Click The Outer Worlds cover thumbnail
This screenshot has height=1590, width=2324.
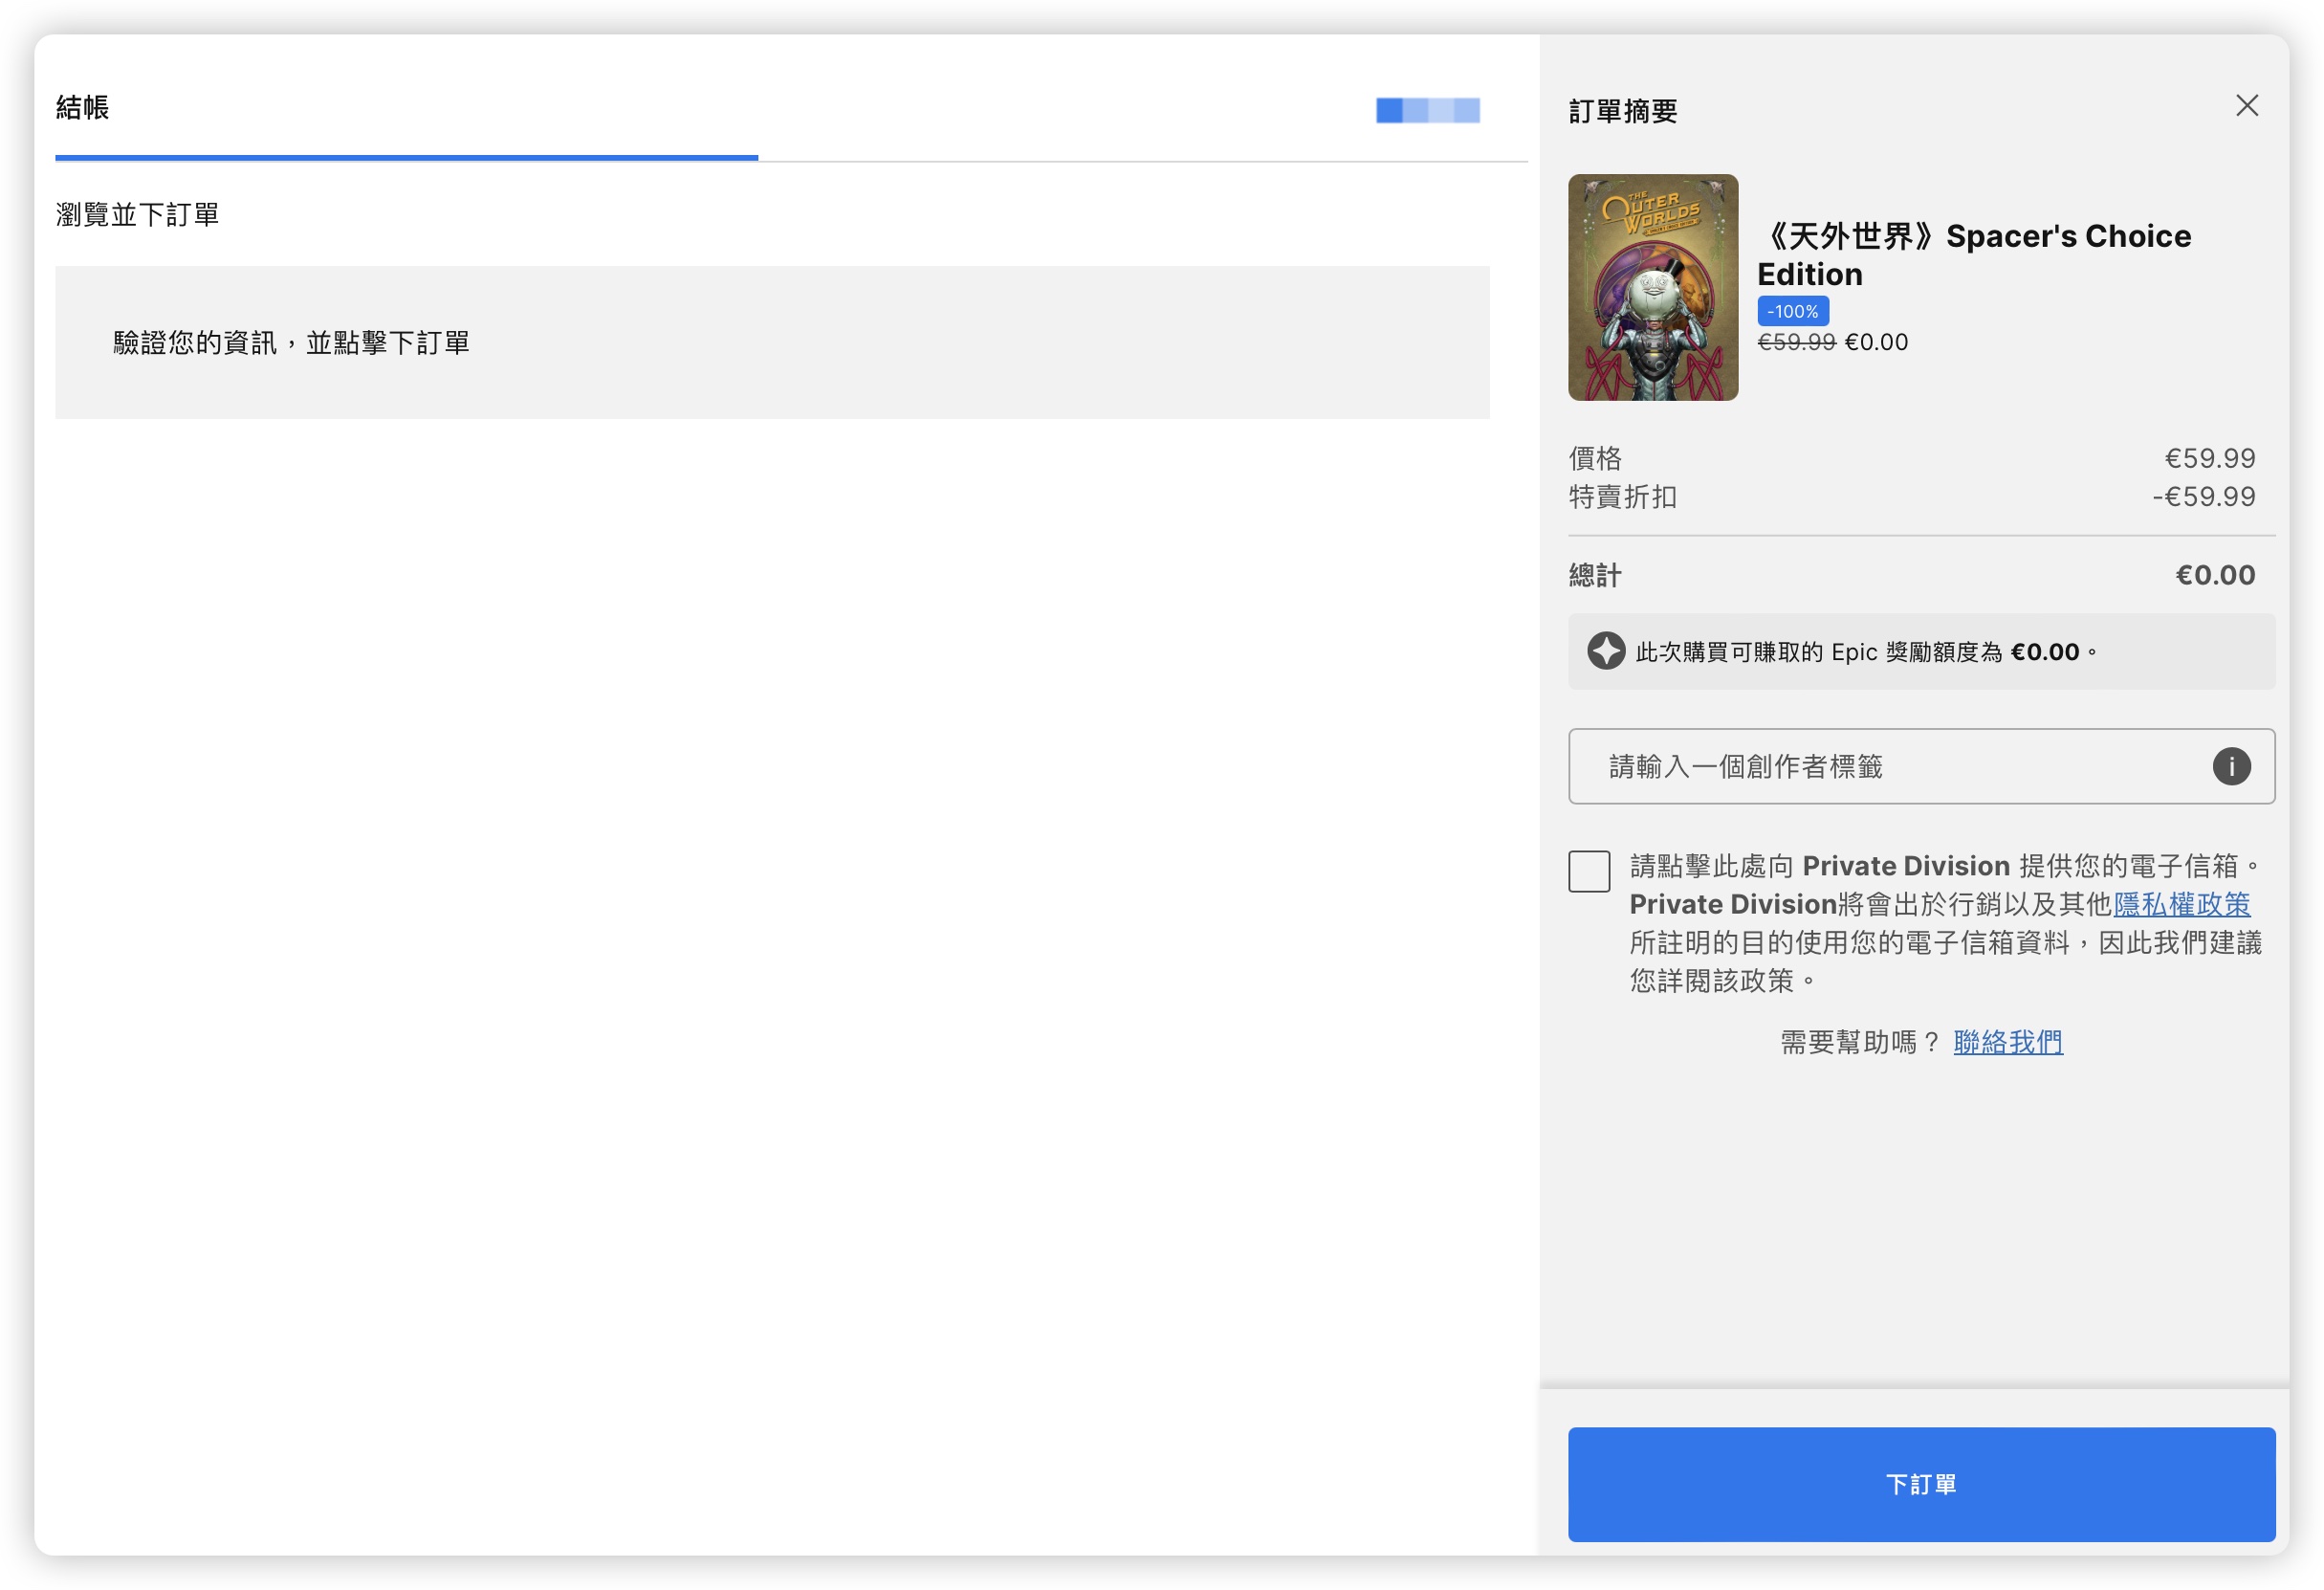point(1652,288)
